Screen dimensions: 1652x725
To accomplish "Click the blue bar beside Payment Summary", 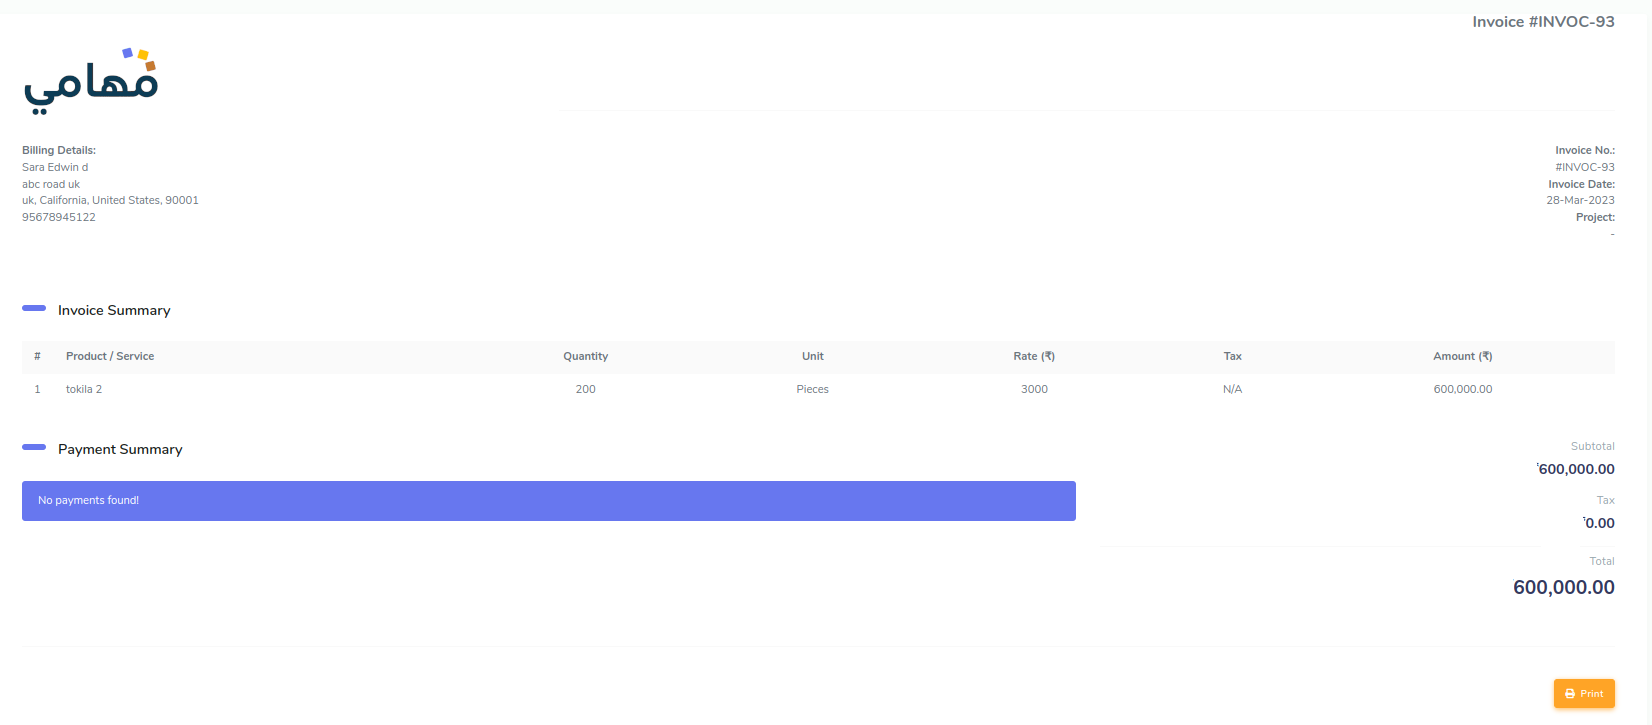I will point(34,447).
